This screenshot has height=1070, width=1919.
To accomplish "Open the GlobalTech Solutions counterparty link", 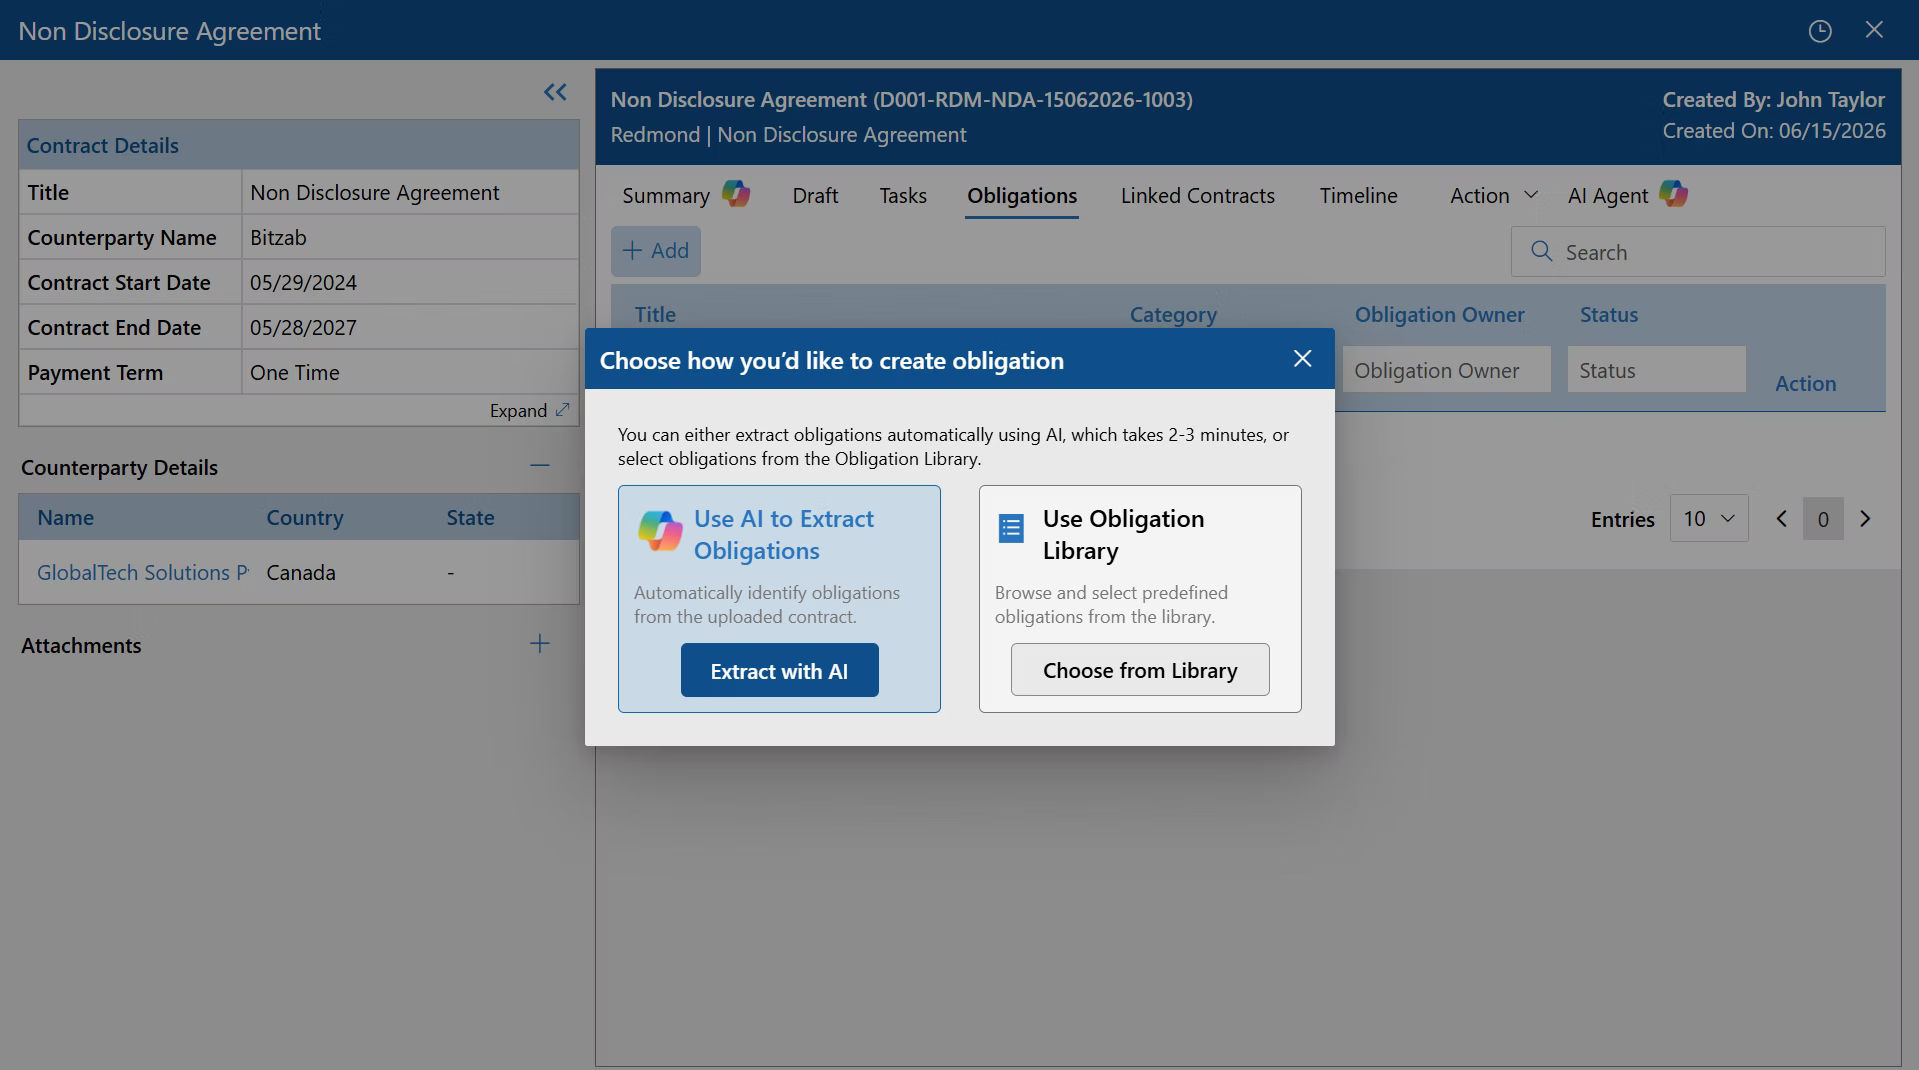I will [x=143, y=573].
